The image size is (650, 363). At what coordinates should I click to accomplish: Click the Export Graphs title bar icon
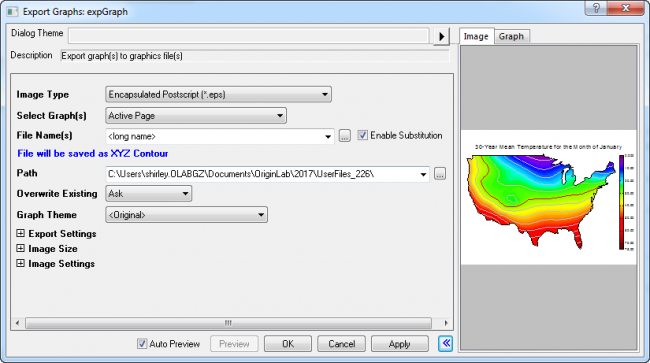click(12, 12)
